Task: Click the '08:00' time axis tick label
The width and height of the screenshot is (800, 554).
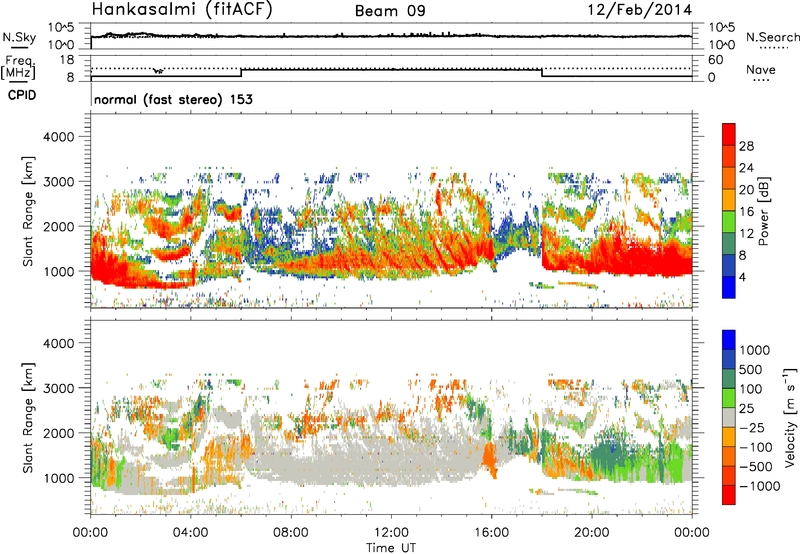Action: pos(291,533)
